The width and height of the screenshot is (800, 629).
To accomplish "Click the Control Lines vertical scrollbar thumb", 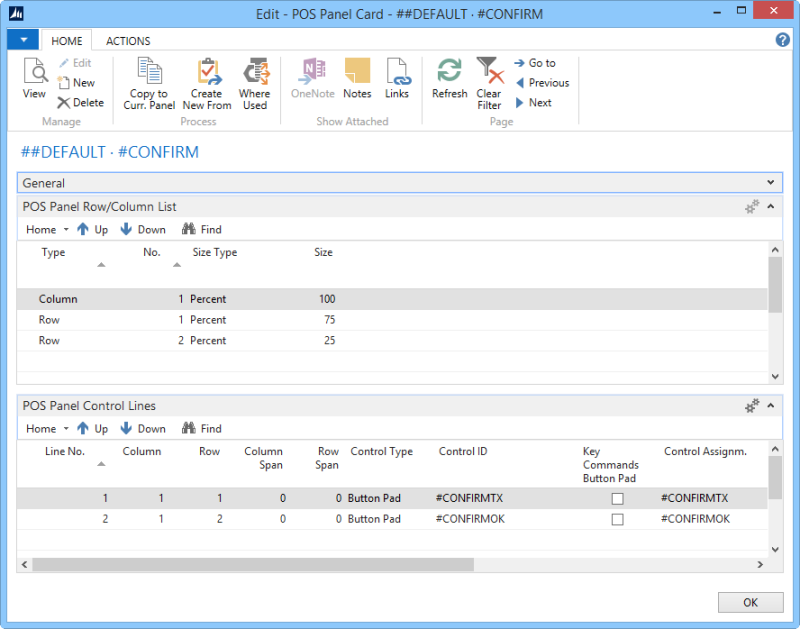I will click(775, 477).
